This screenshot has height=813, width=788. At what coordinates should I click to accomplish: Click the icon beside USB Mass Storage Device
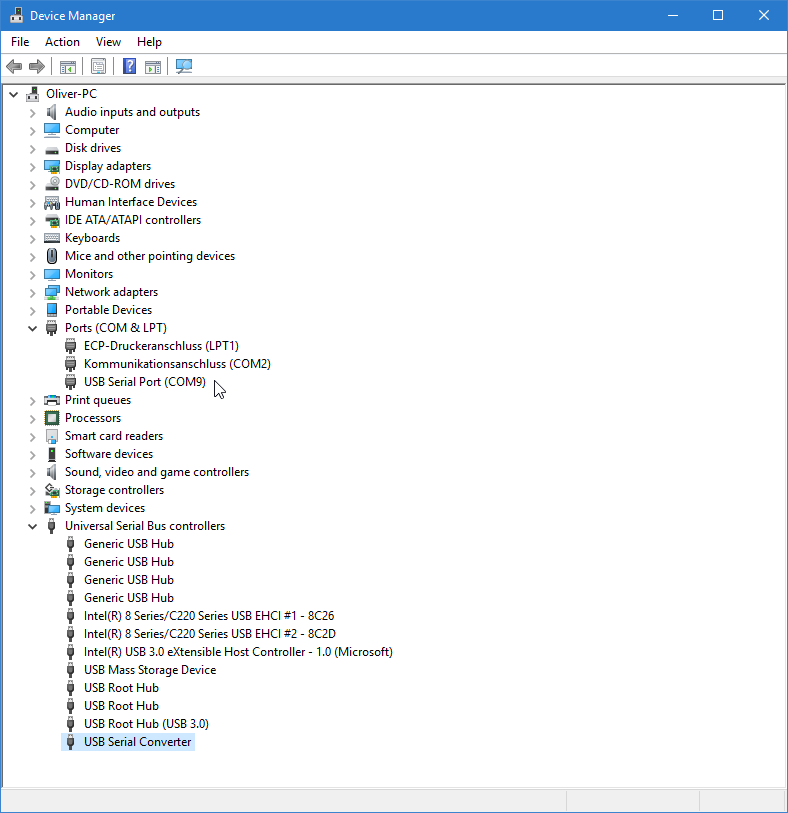point(71,670)
